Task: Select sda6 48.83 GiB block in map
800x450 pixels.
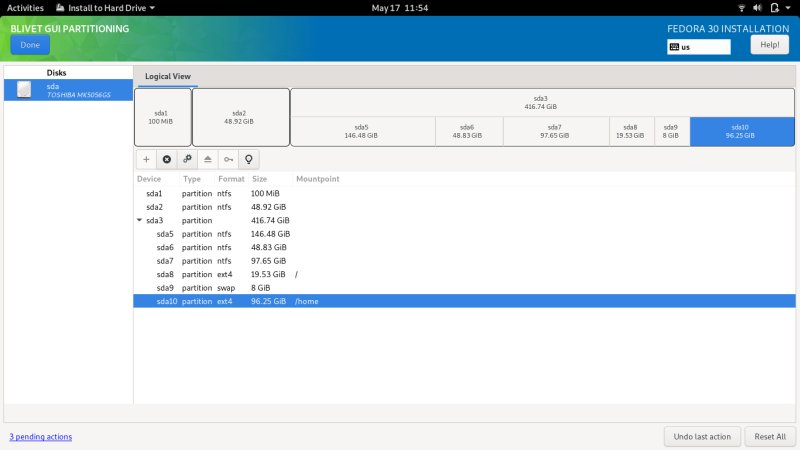Action: pos(469,132)
